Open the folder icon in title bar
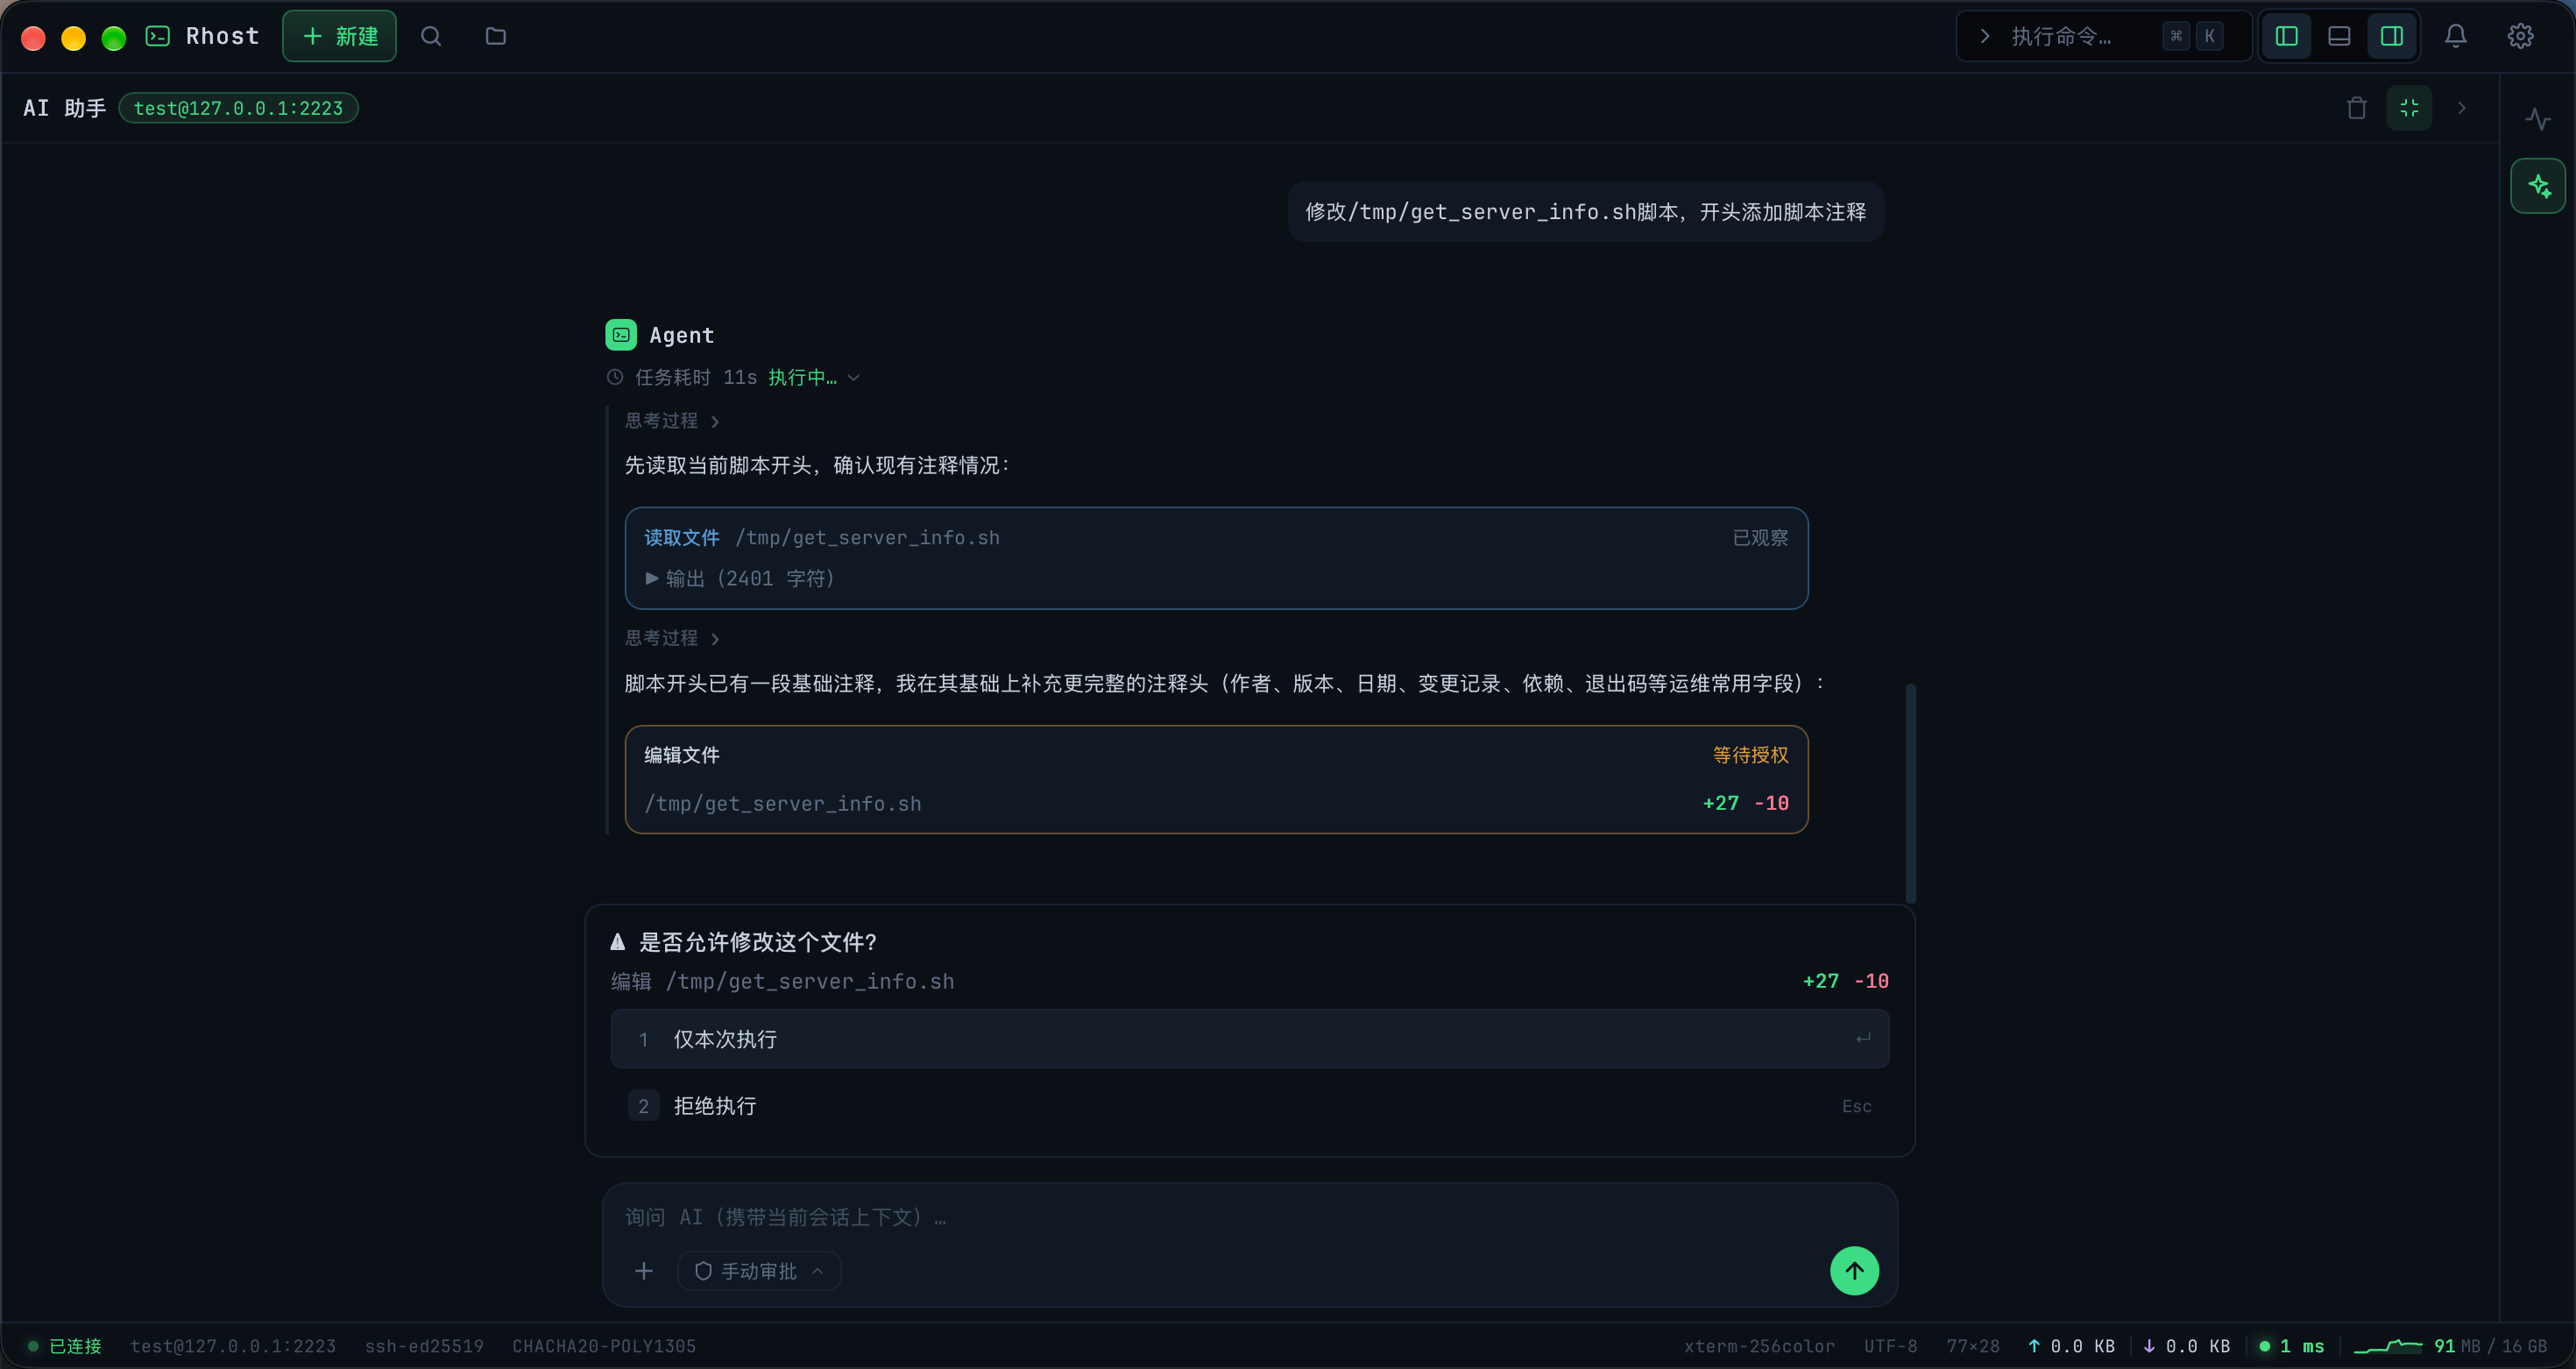Viewport: 2576px width, 1369px height. pos(496,36)
